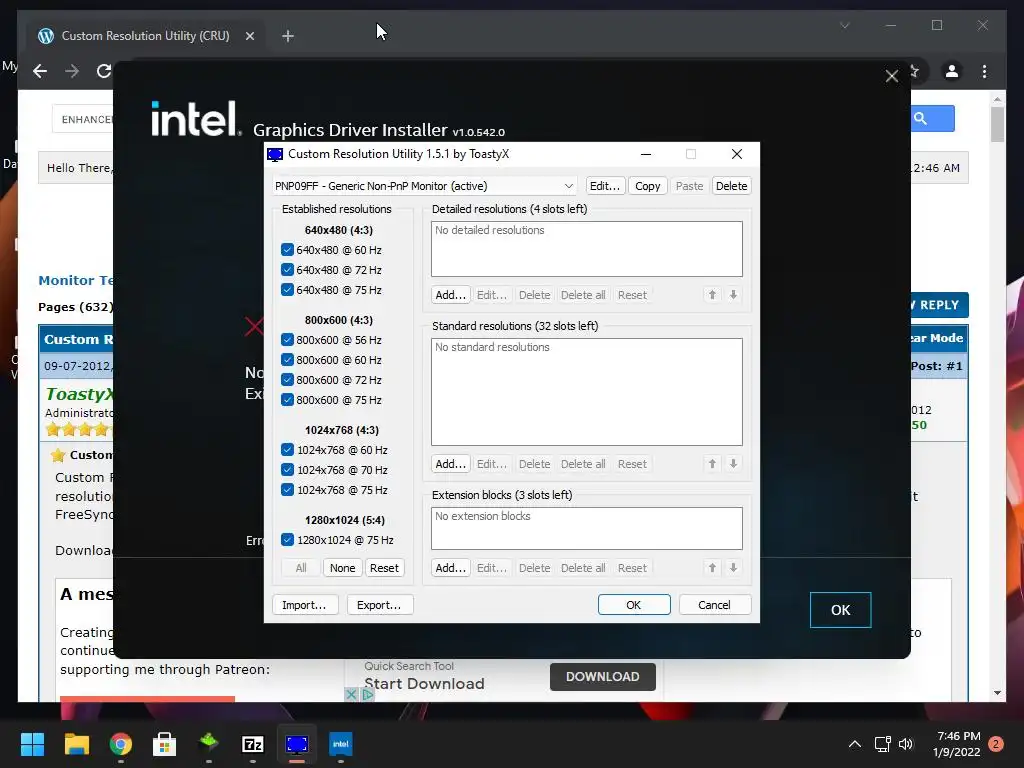Viewport: 1024px width, 768px height.
Task: Open the green-block app icon on taskbar
Action: [208, 743]
